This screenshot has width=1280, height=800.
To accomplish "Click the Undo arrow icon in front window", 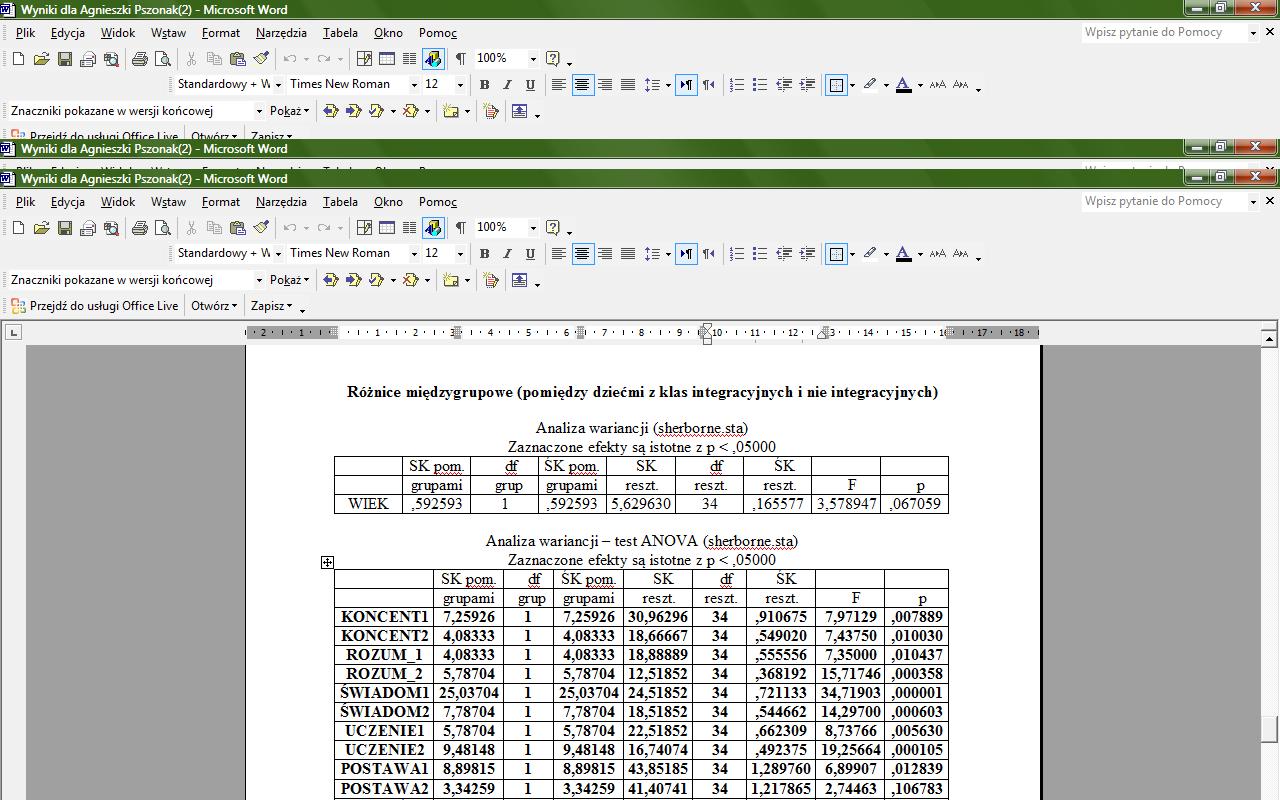I will (290, 228).
